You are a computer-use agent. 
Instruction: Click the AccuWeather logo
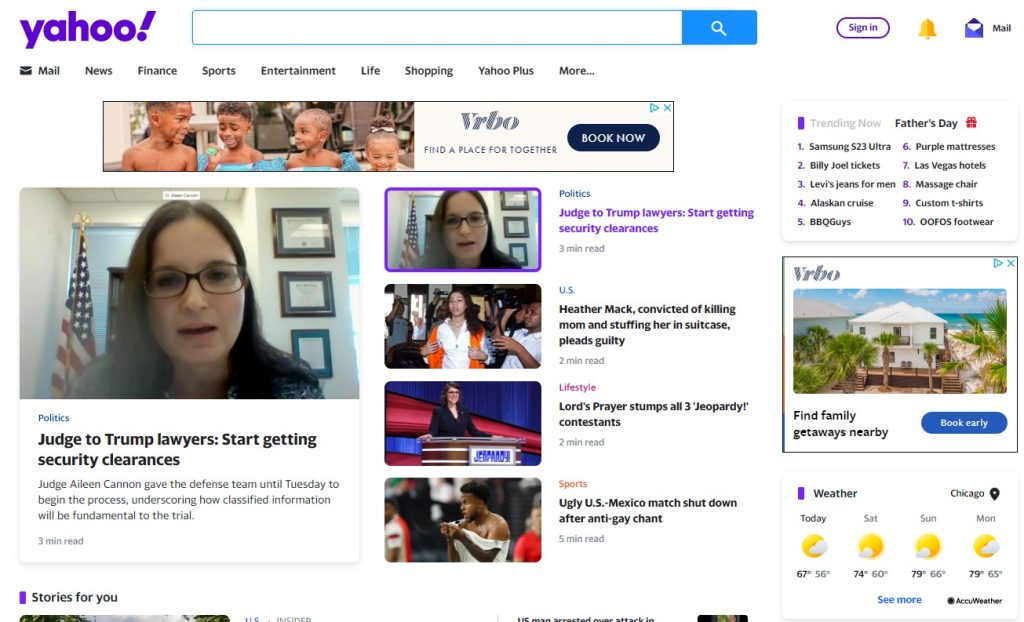(x=975, y=599)
